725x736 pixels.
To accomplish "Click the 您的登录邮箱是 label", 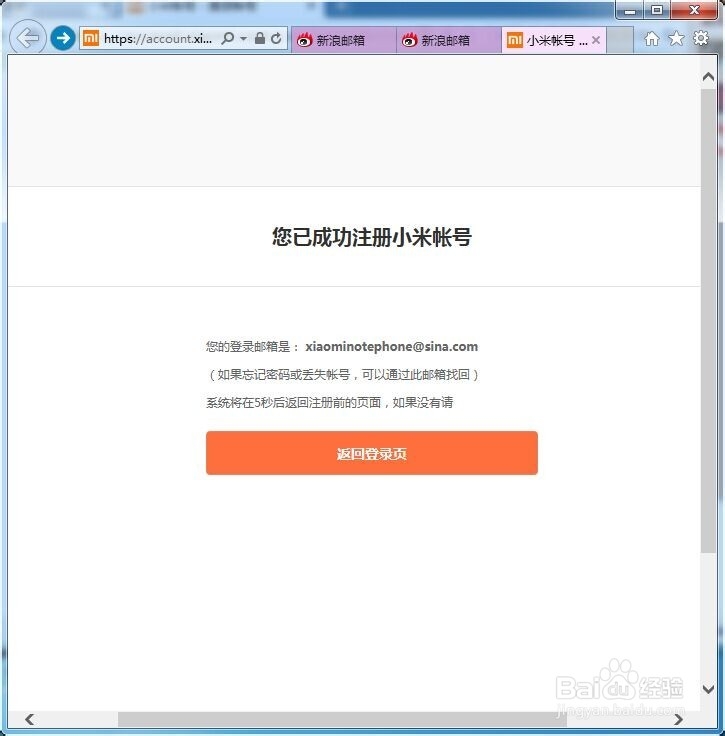I will 252,346.
